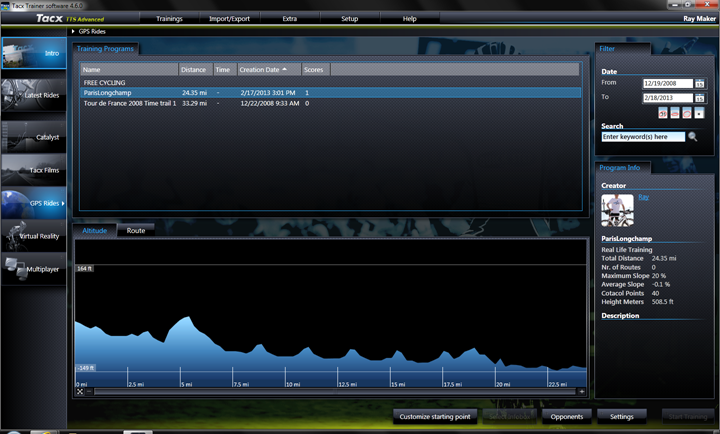Select Tour de France 2008 Time trail 1

pos(331,103)
